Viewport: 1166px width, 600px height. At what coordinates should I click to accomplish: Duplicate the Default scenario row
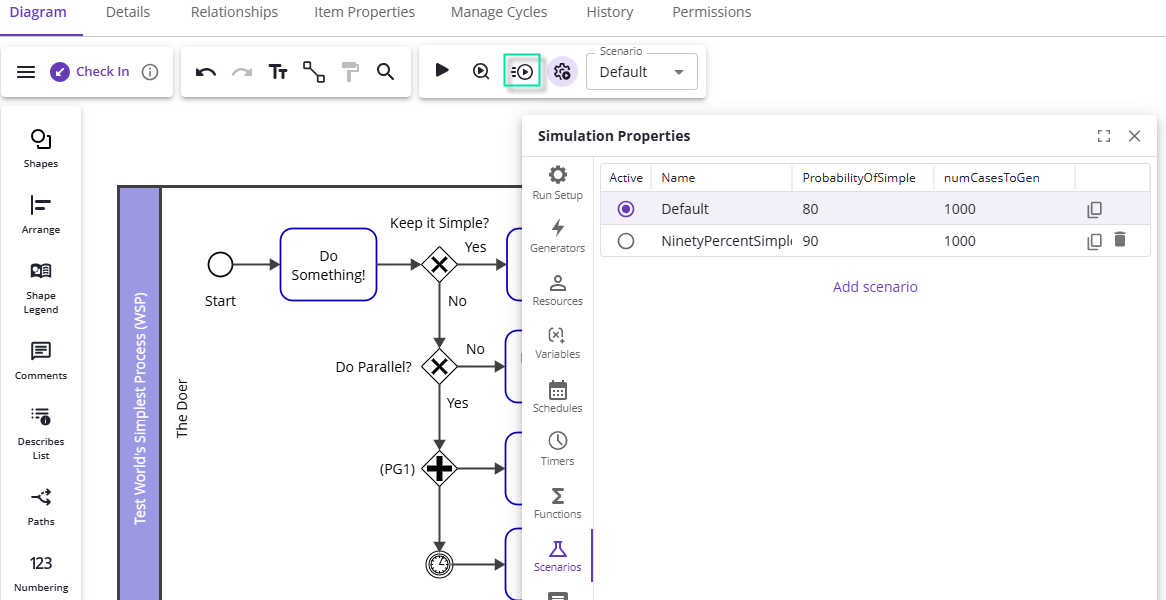pyautogui.click(x=1094, y=210)
